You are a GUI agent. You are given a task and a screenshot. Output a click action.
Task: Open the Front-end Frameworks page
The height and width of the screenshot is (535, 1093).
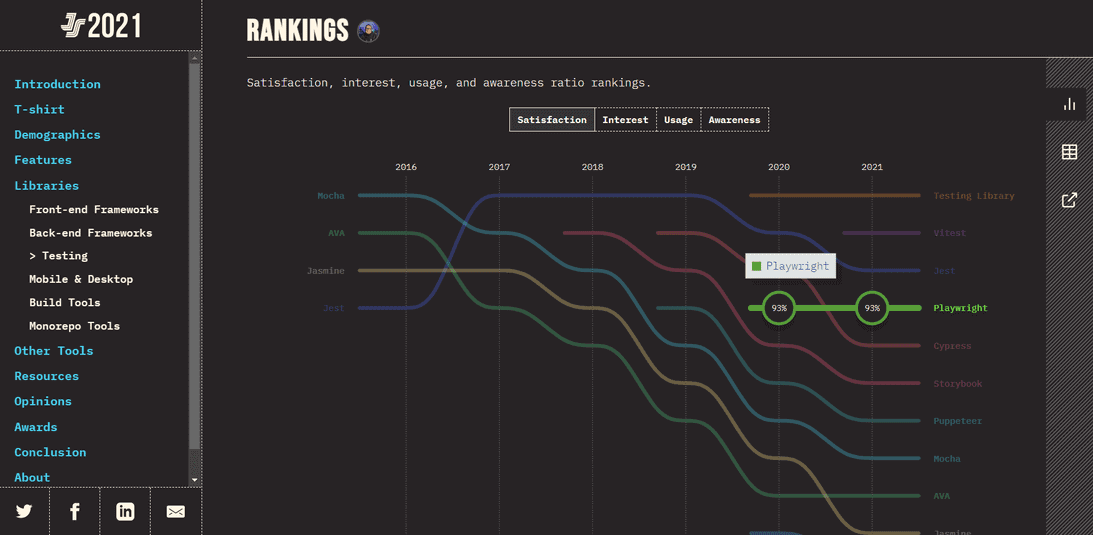(94, 209)
